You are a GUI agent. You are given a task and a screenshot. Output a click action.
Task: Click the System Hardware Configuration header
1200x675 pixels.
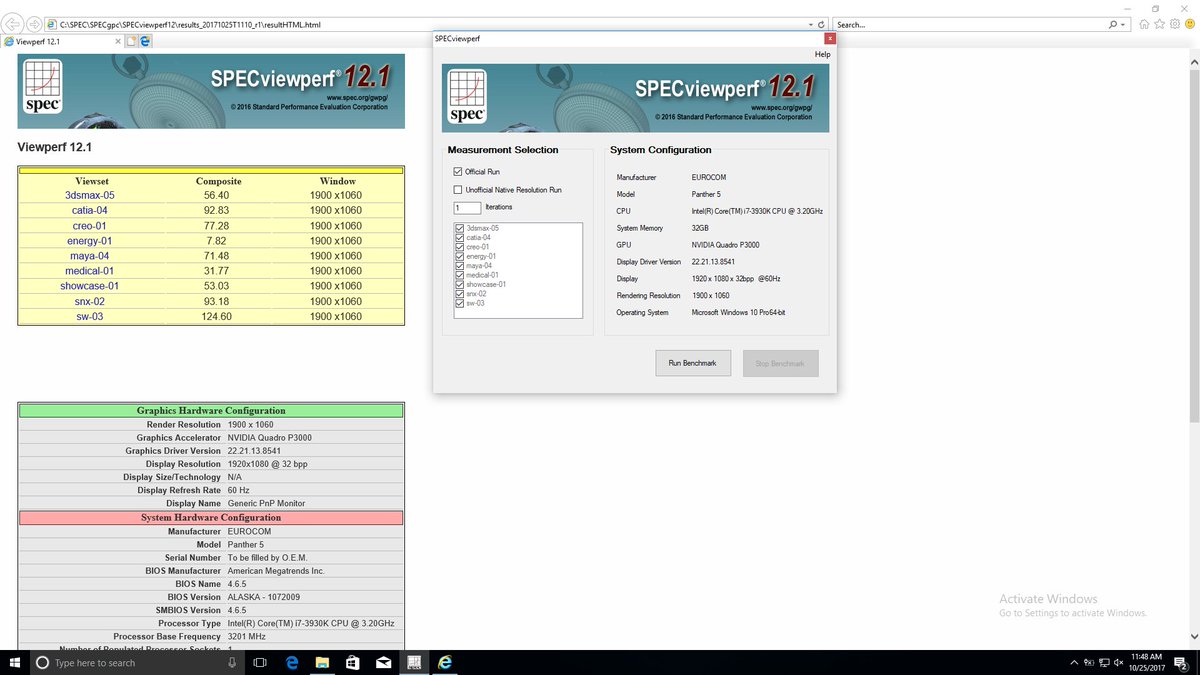click(x=211, y=518)
